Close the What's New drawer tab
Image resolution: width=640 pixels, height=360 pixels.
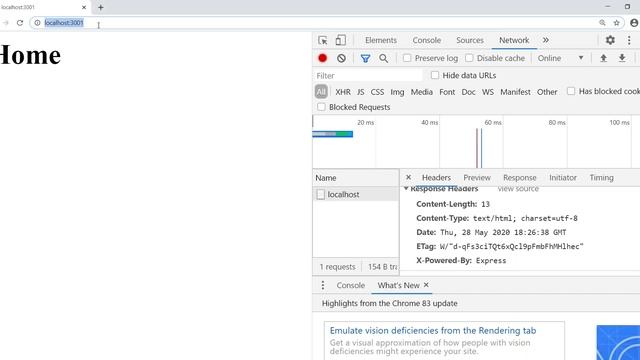426,285
